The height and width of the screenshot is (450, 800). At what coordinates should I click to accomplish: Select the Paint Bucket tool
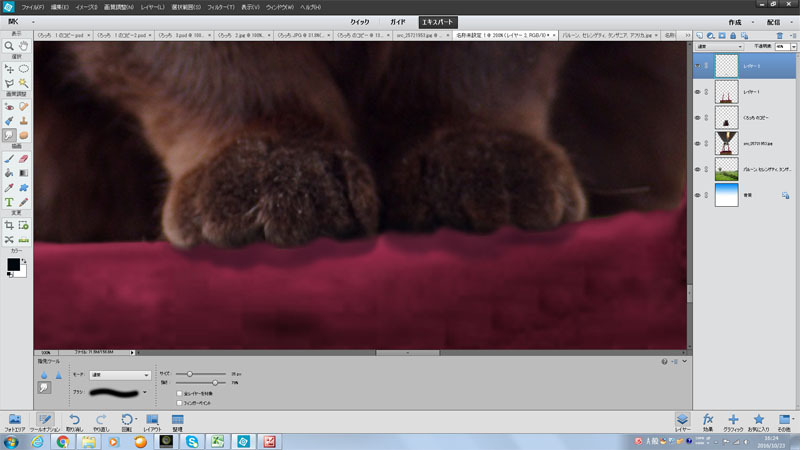[x=9, y=173]
